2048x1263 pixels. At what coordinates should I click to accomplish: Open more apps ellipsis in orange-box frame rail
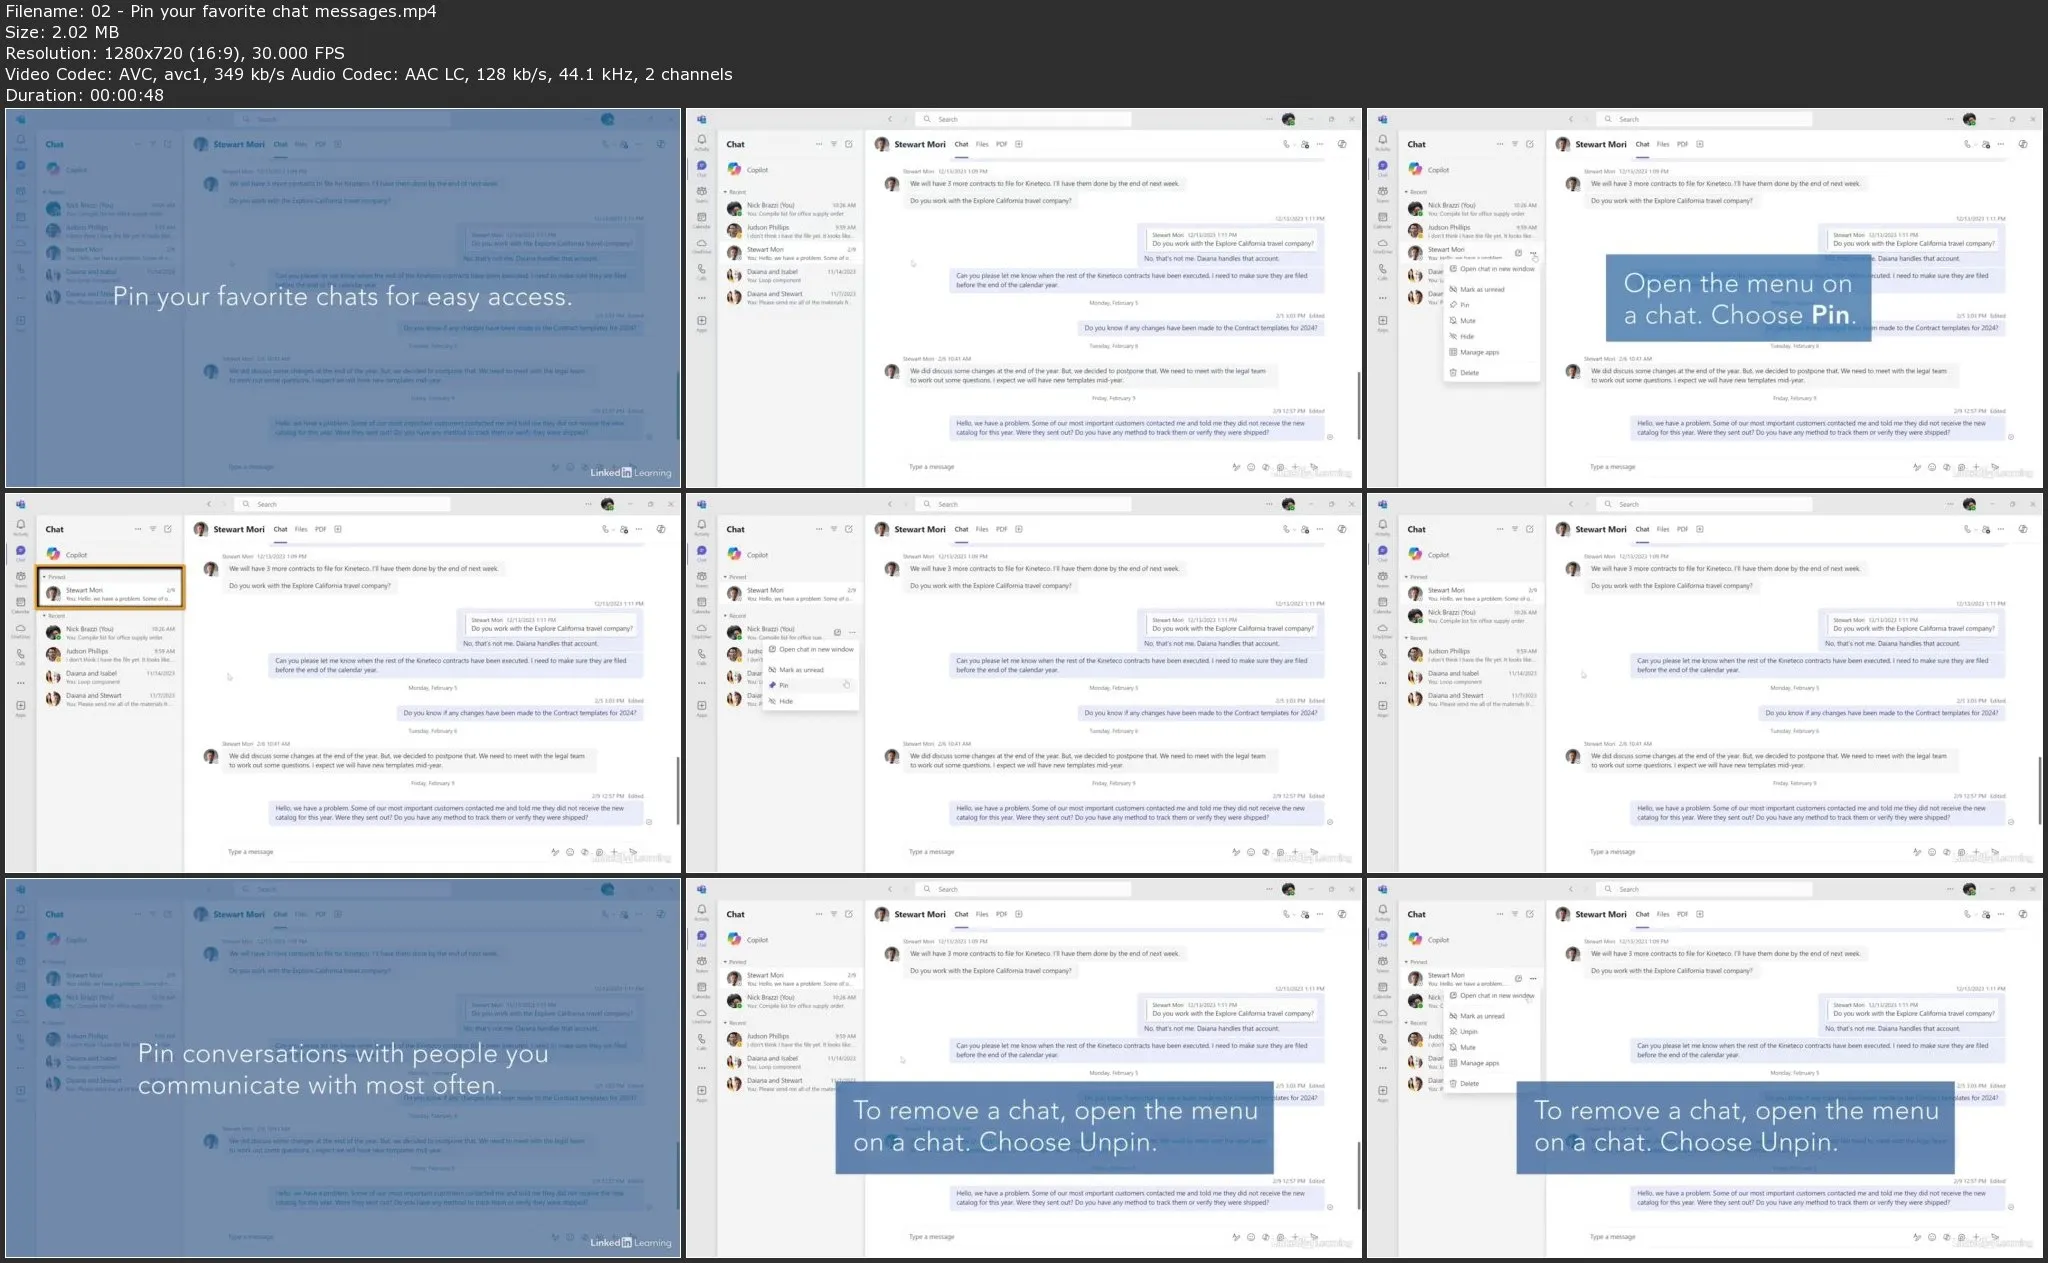click(20, 683)
